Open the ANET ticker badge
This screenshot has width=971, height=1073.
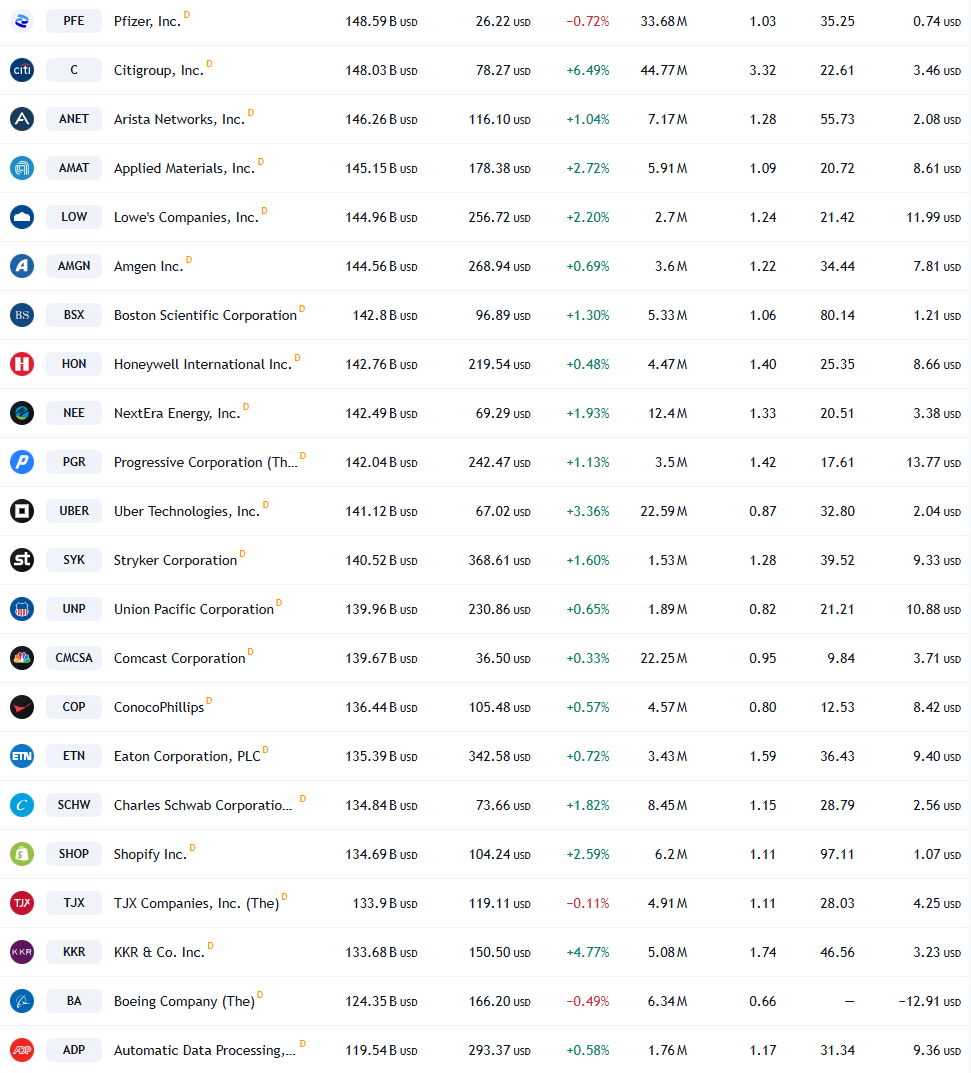(x=74, y=119)
